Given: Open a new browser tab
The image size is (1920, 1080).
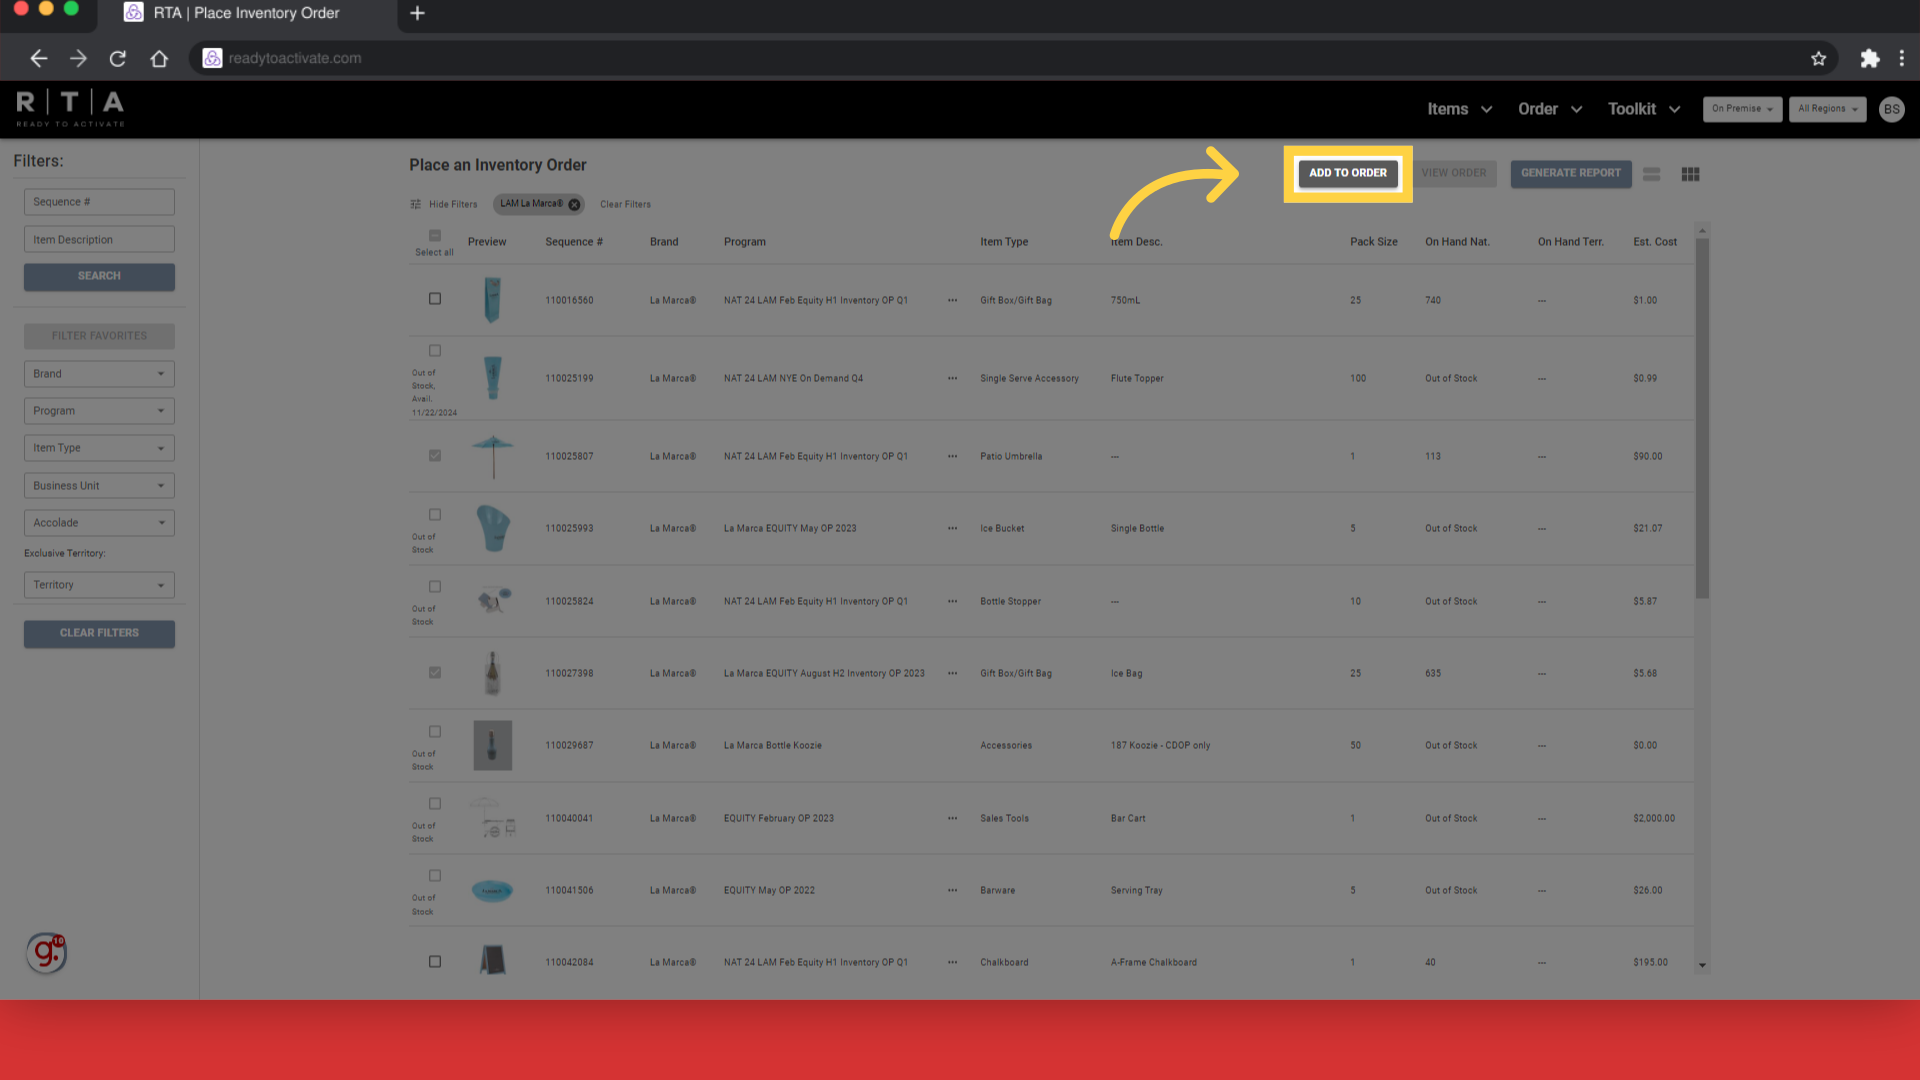Looking at the screenshot, I should [x=418, y=13].
